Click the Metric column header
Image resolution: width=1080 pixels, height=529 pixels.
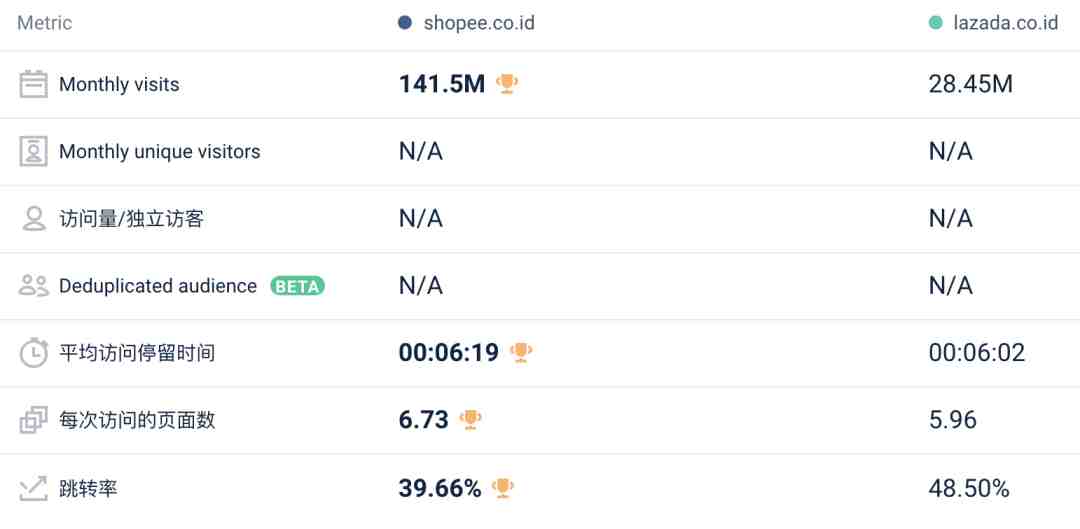click(x=45, y=23)
